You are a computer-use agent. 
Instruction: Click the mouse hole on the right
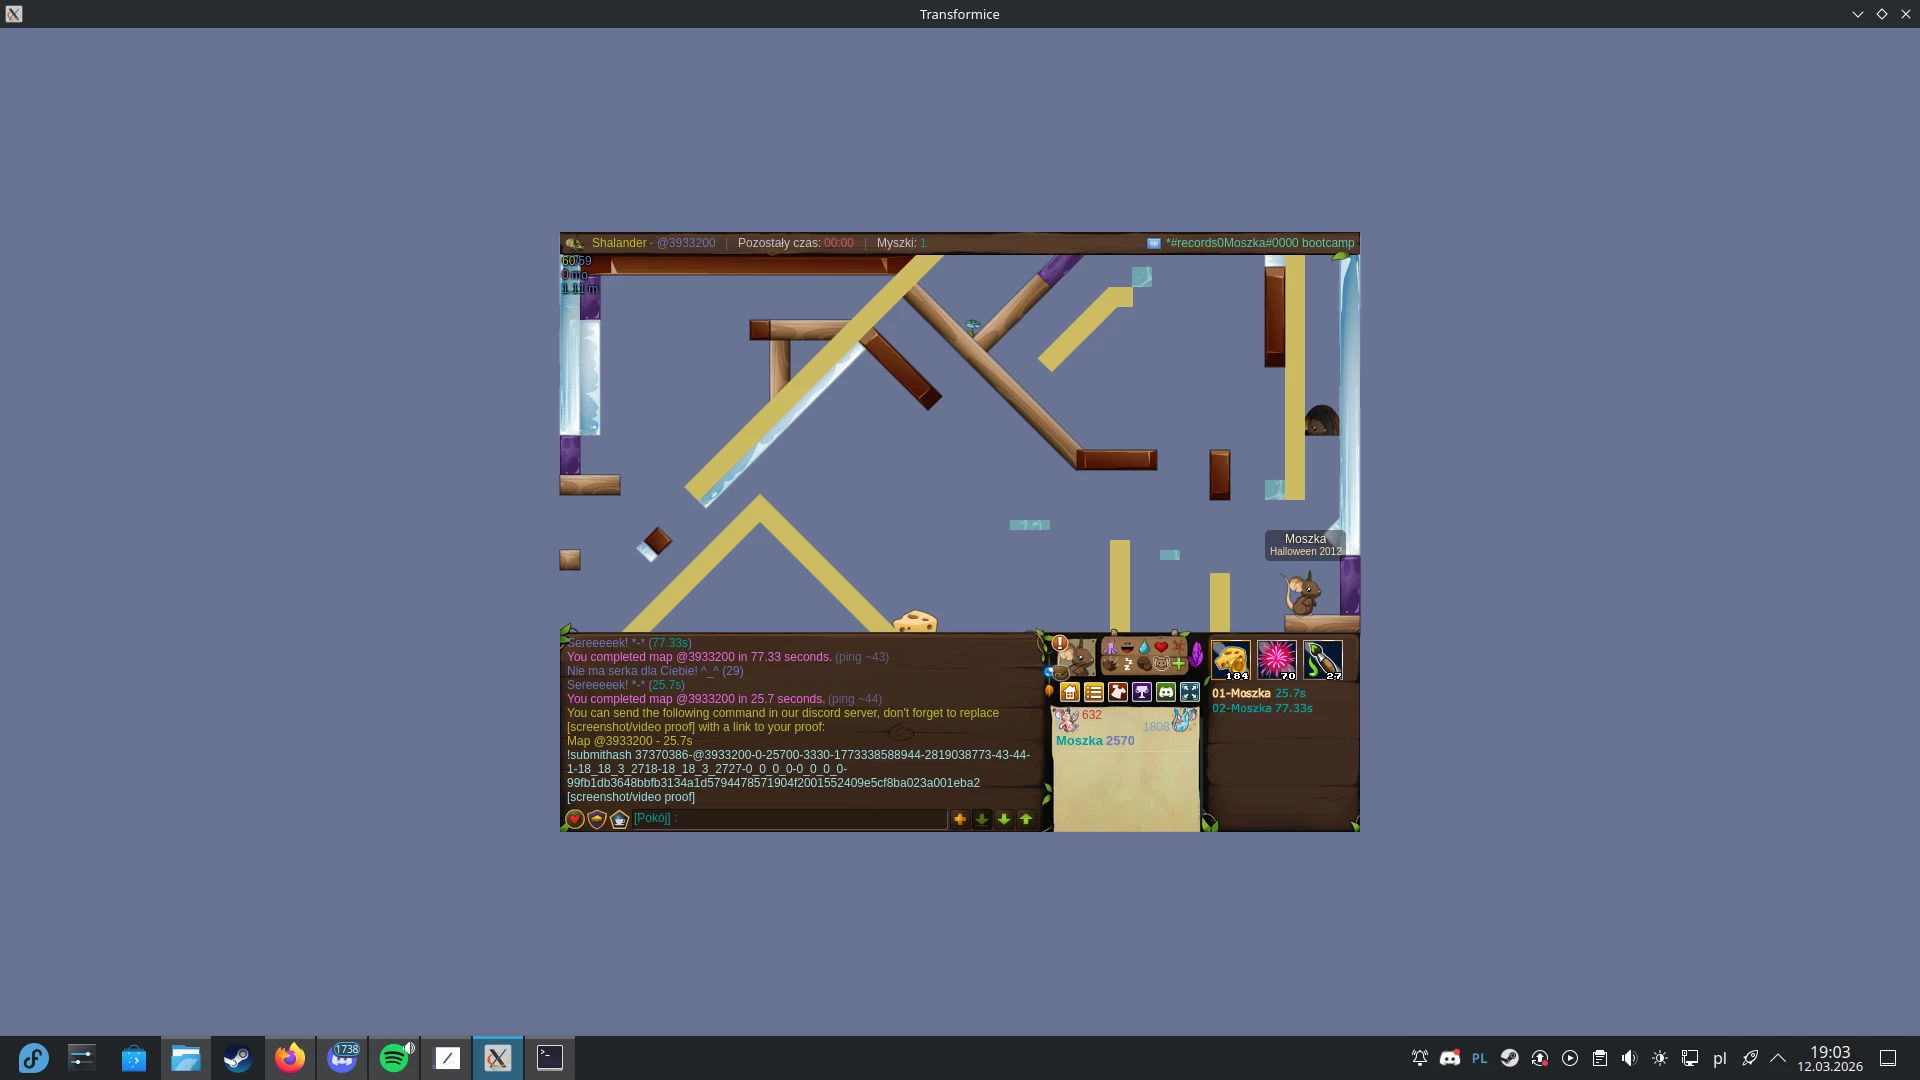click(1321, 420)
